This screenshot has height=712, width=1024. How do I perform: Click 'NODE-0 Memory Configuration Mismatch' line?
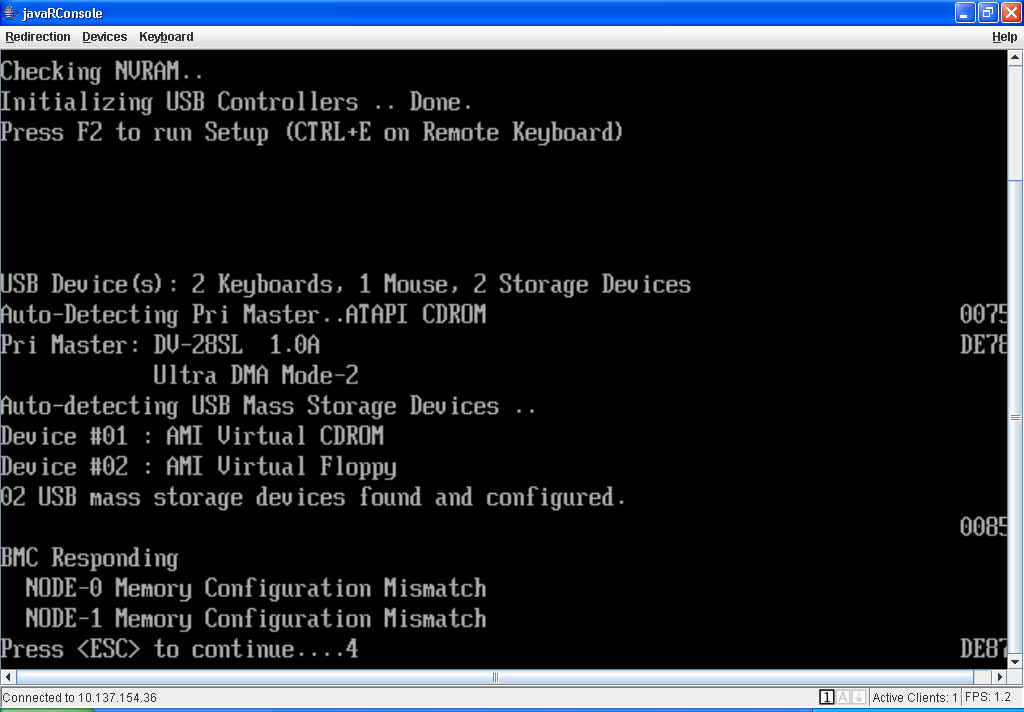tap(256, 589)
